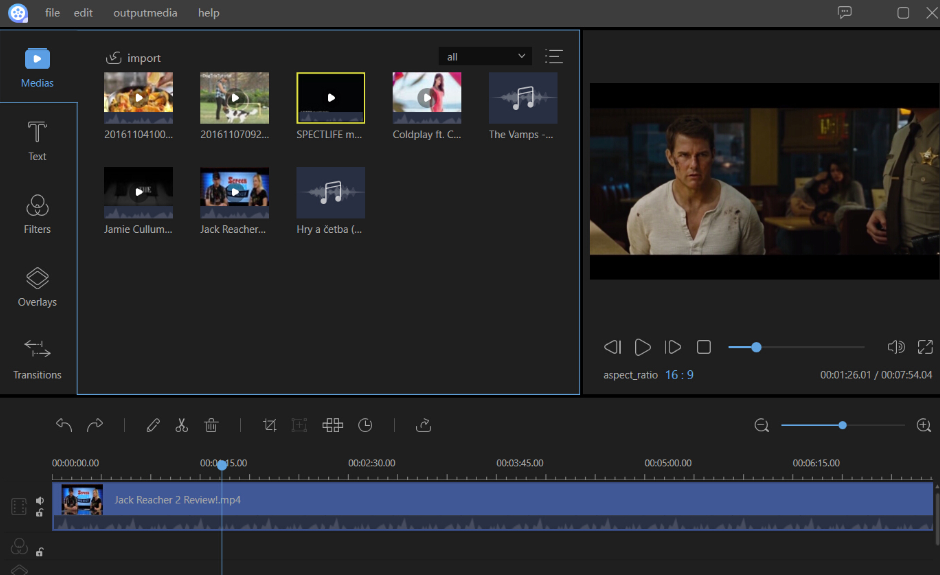Screen dimensions: 940x575
Task: Click the pencil edit icon
Action: [x=153, y=425]
